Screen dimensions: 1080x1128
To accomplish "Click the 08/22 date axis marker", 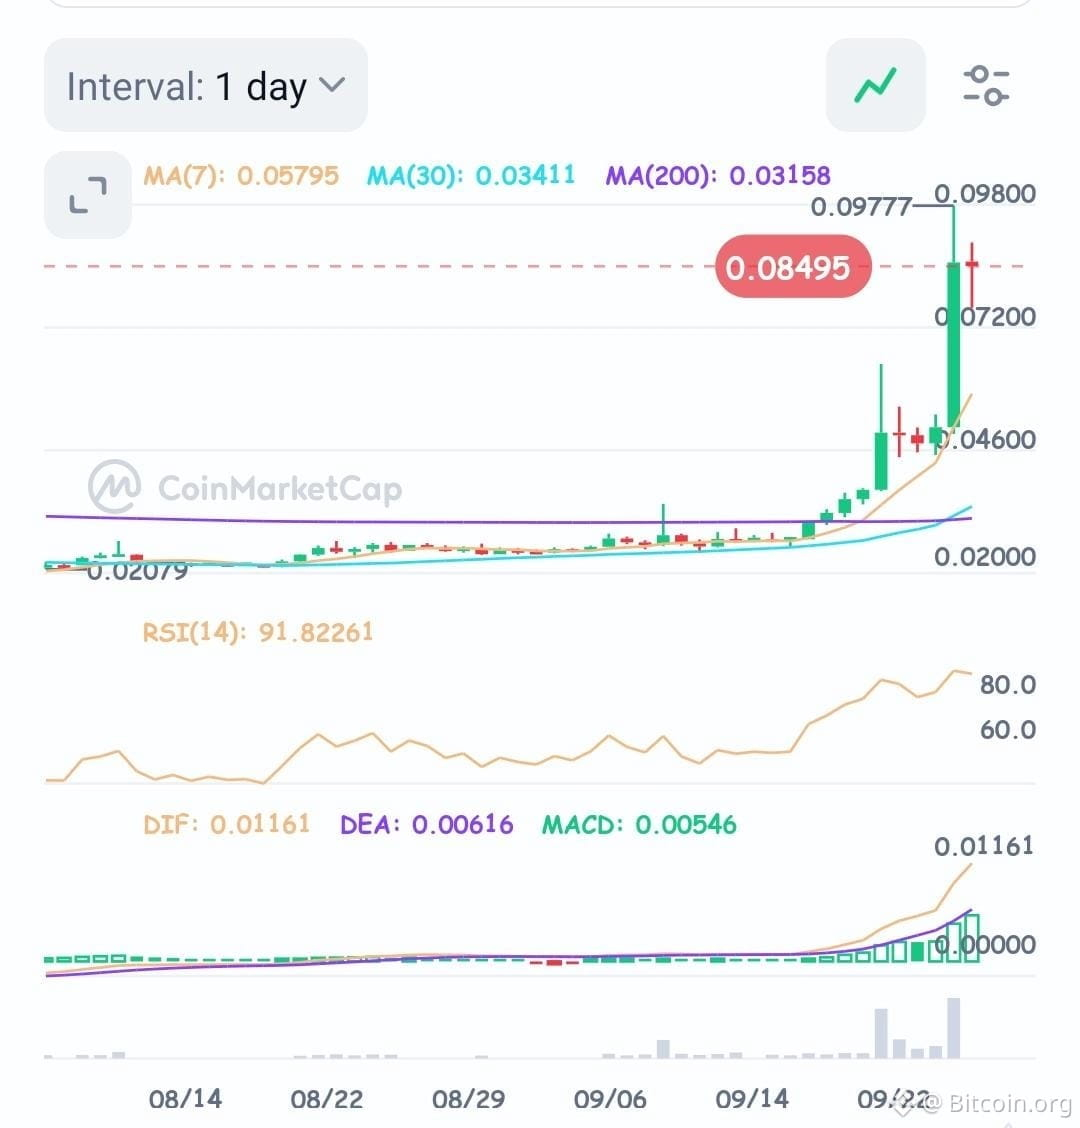I will click(x=327, y=1099).
